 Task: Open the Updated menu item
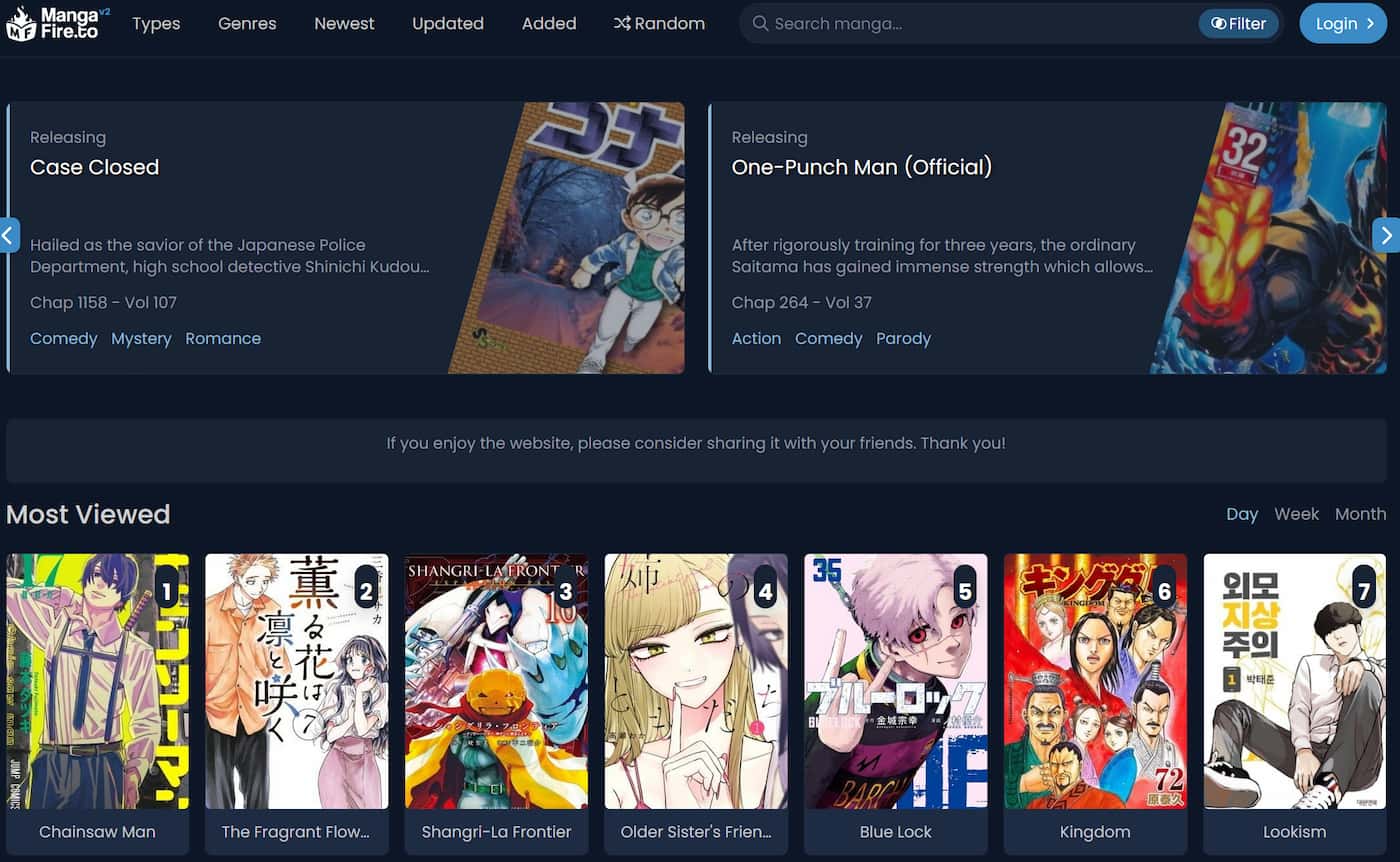coord(448,23)
